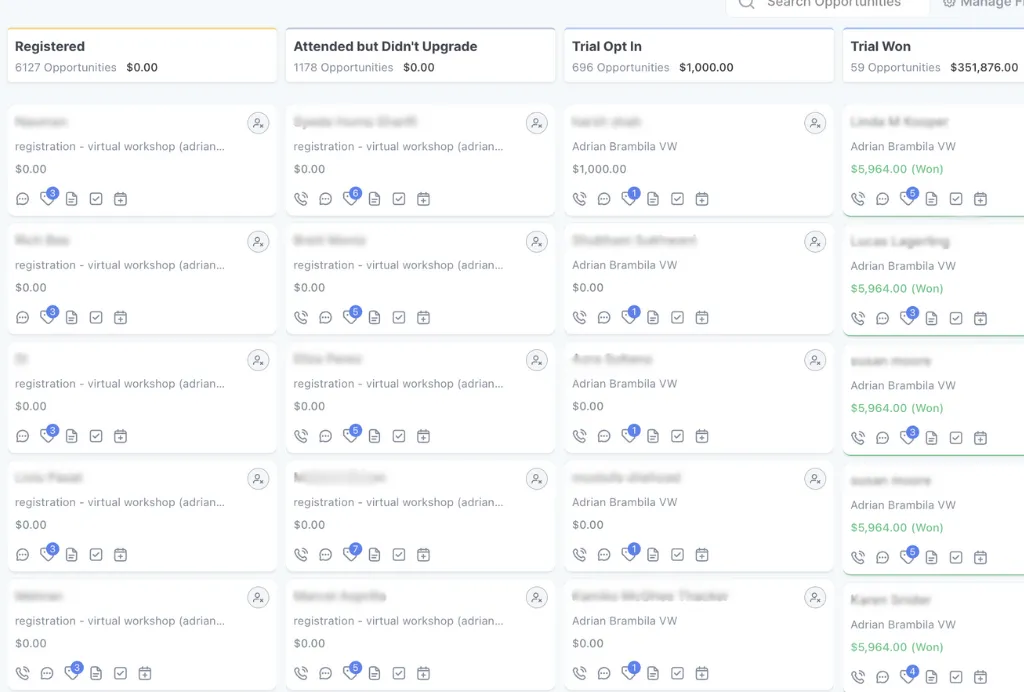Click the phone icon on Linda M Kooper's card
Screen dimensions: 1024x692
click(x=857, y=198)
